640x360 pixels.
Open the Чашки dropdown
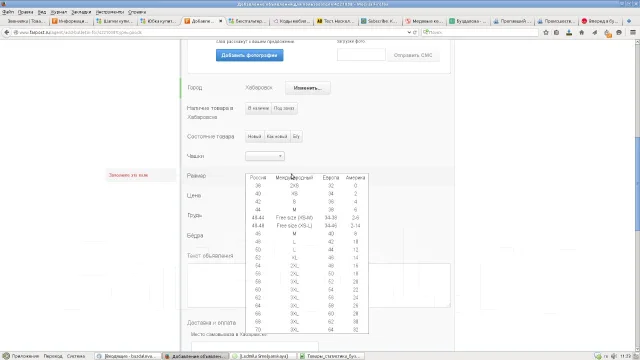click(265, 156)
